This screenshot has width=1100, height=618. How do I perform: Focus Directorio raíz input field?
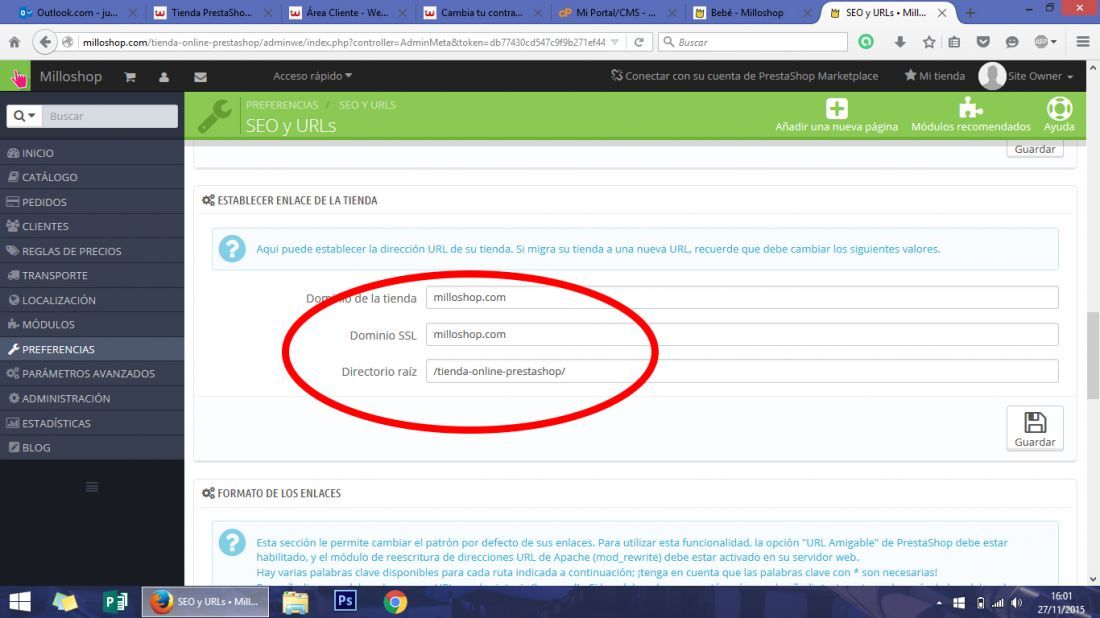point(742,371)
